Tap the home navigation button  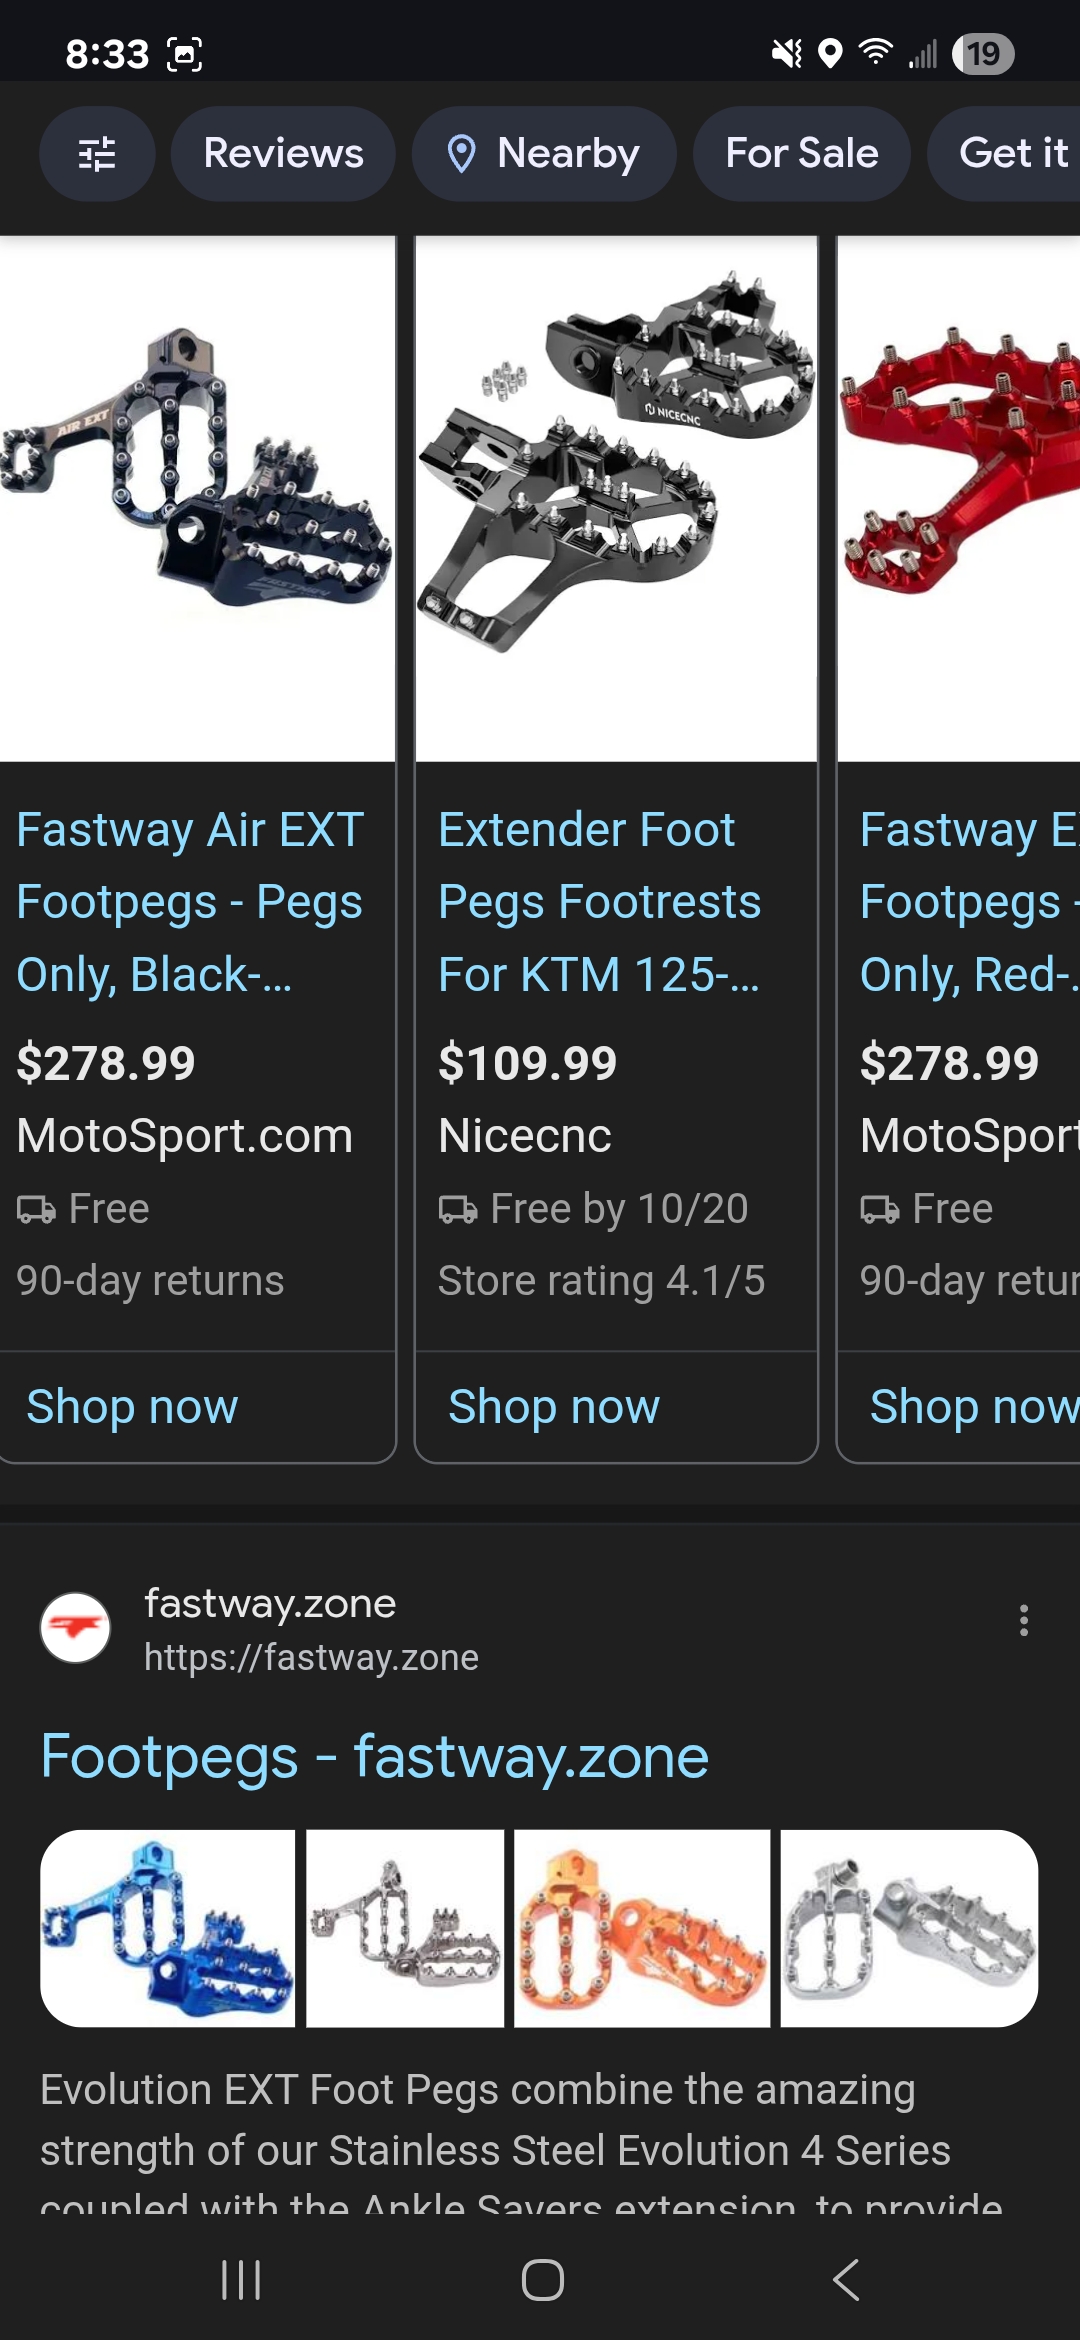(540, 2281)
